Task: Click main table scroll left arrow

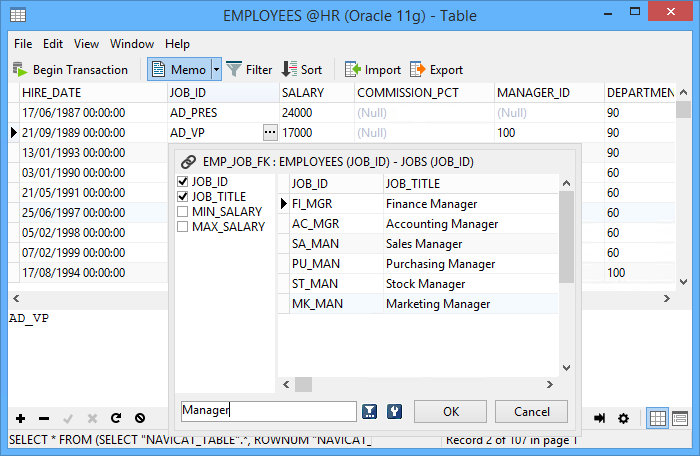Action: click(x=16, y=298)
